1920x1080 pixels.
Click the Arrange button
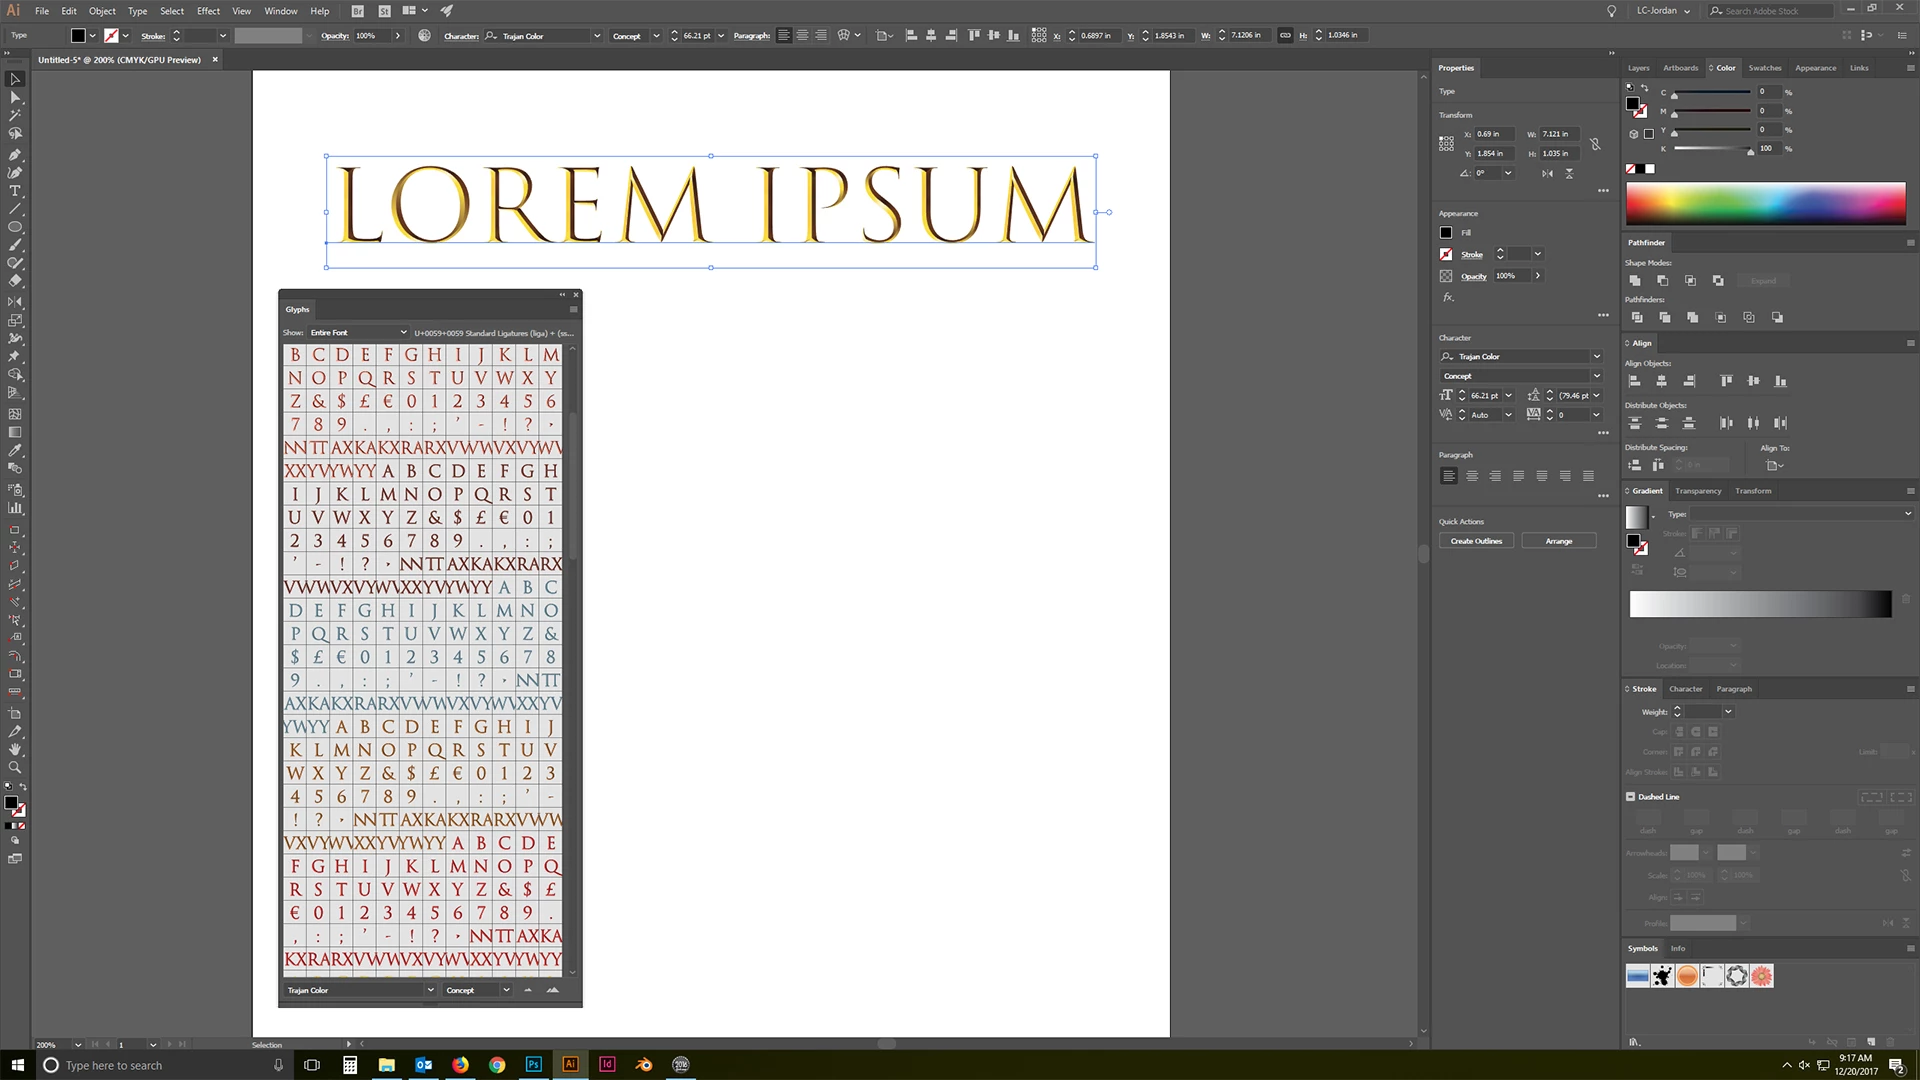pyautogui.click(x=1558, y=541)
